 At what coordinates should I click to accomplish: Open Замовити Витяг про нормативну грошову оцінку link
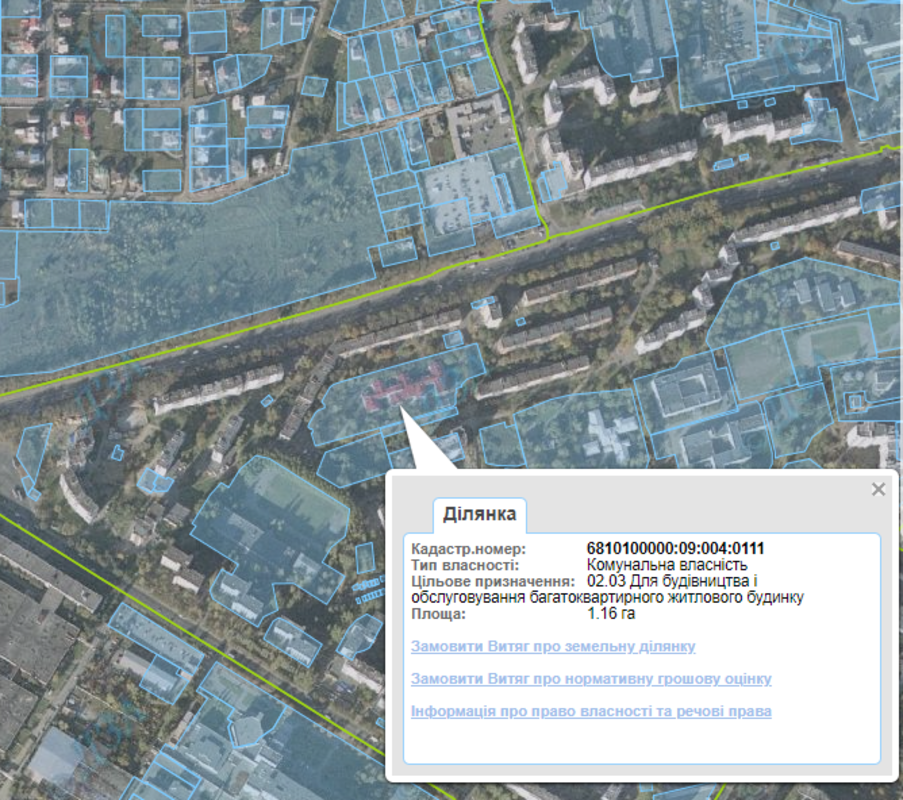pyautogui.click(x=590, y=679)
